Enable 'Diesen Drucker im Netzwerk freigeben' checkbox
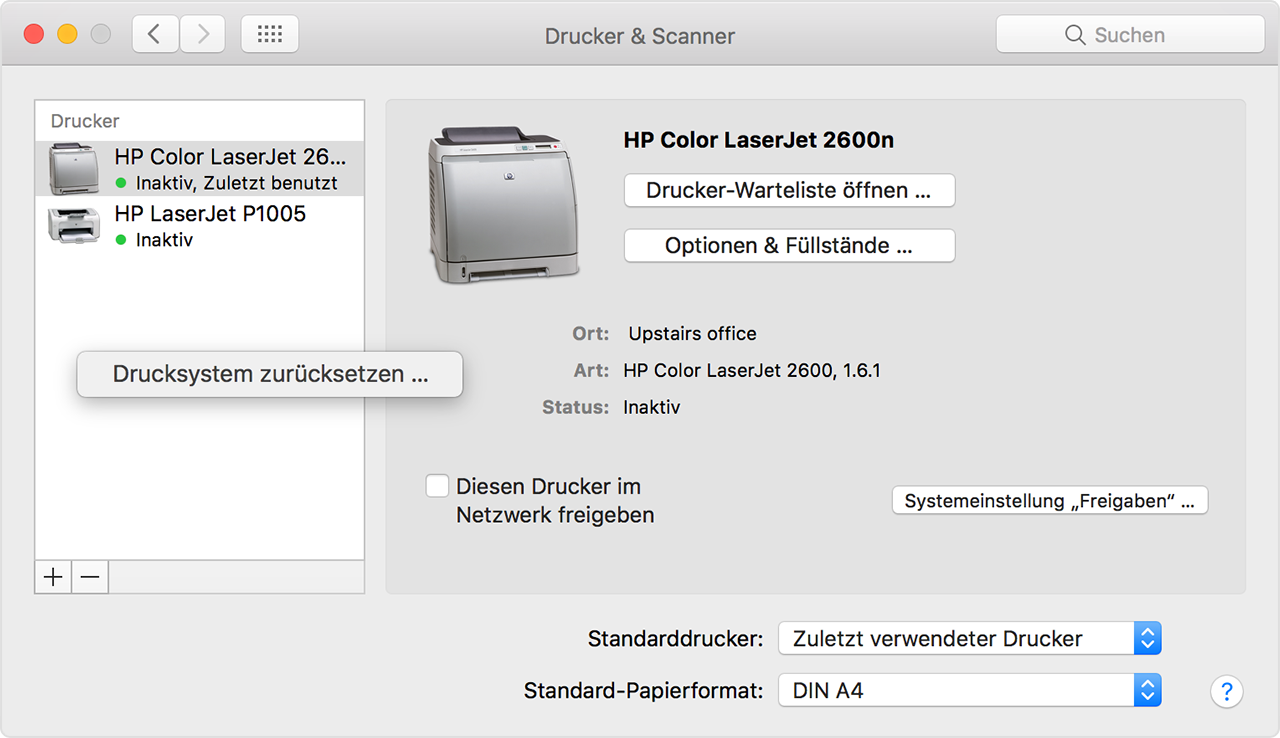Screen dimensions: 1280x738 click(x=437, y=486)
